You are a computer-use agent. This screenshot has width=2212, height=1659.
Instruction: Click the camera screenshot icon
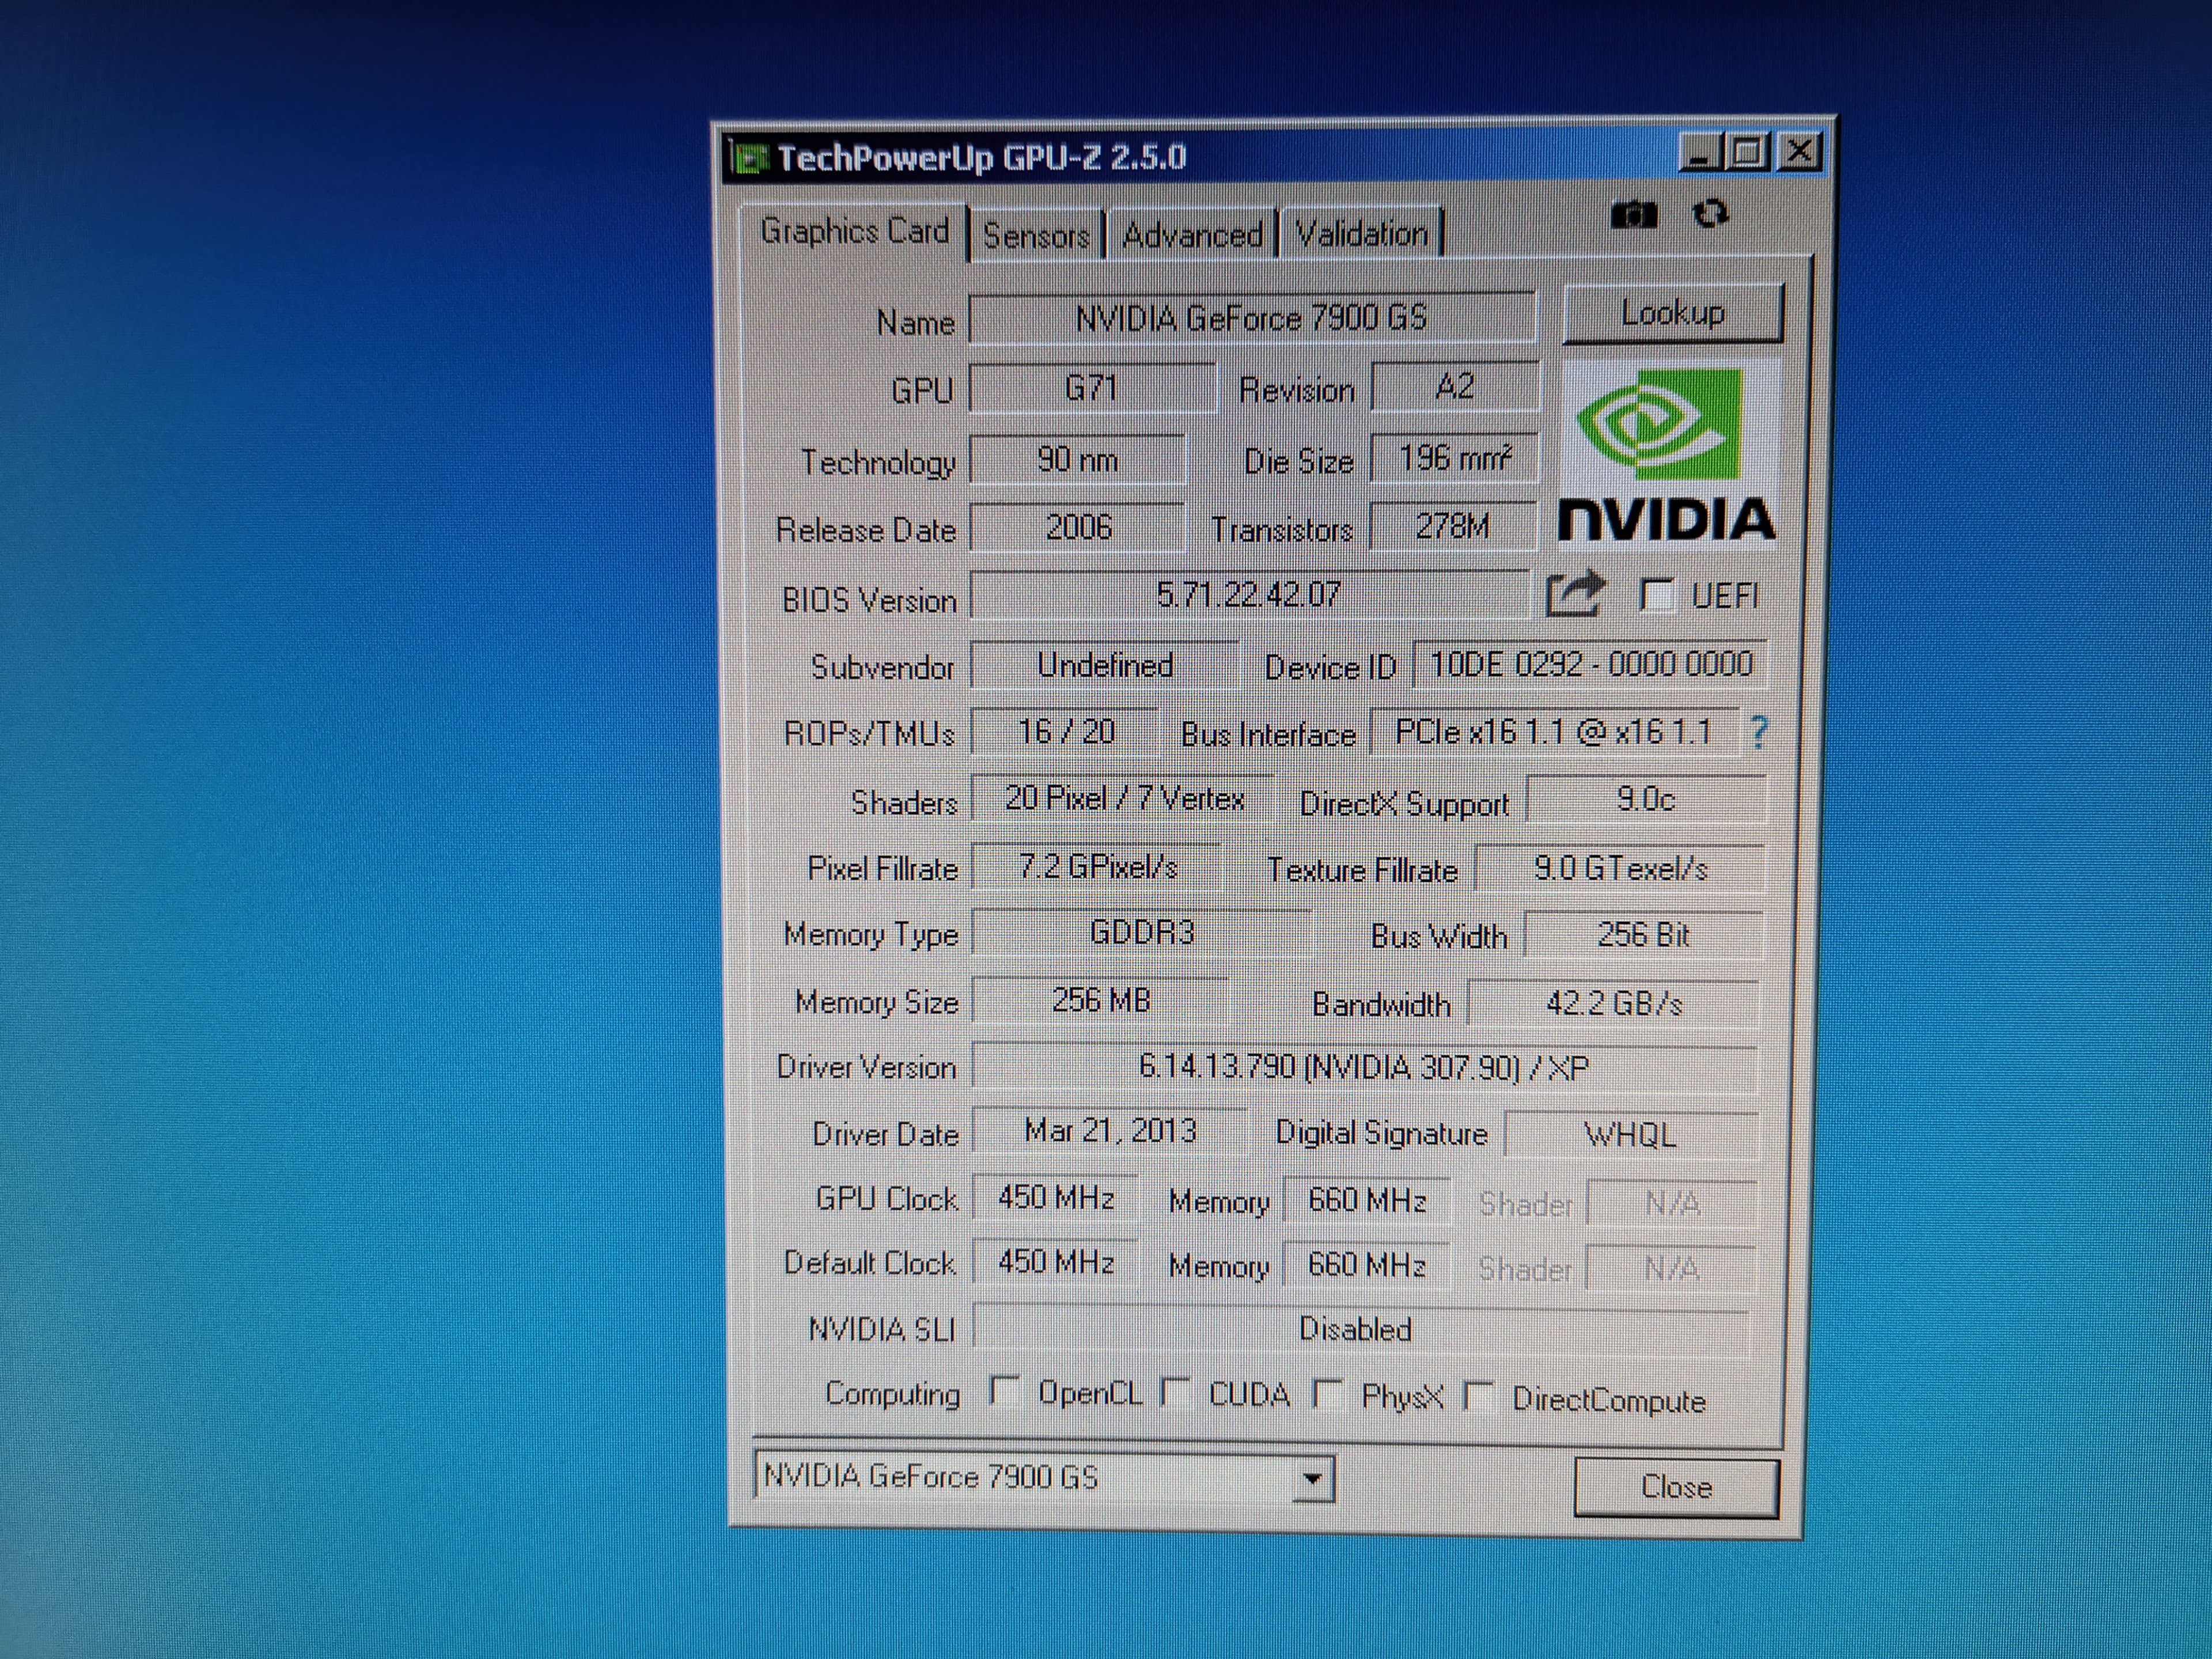tap(1634, 215)
